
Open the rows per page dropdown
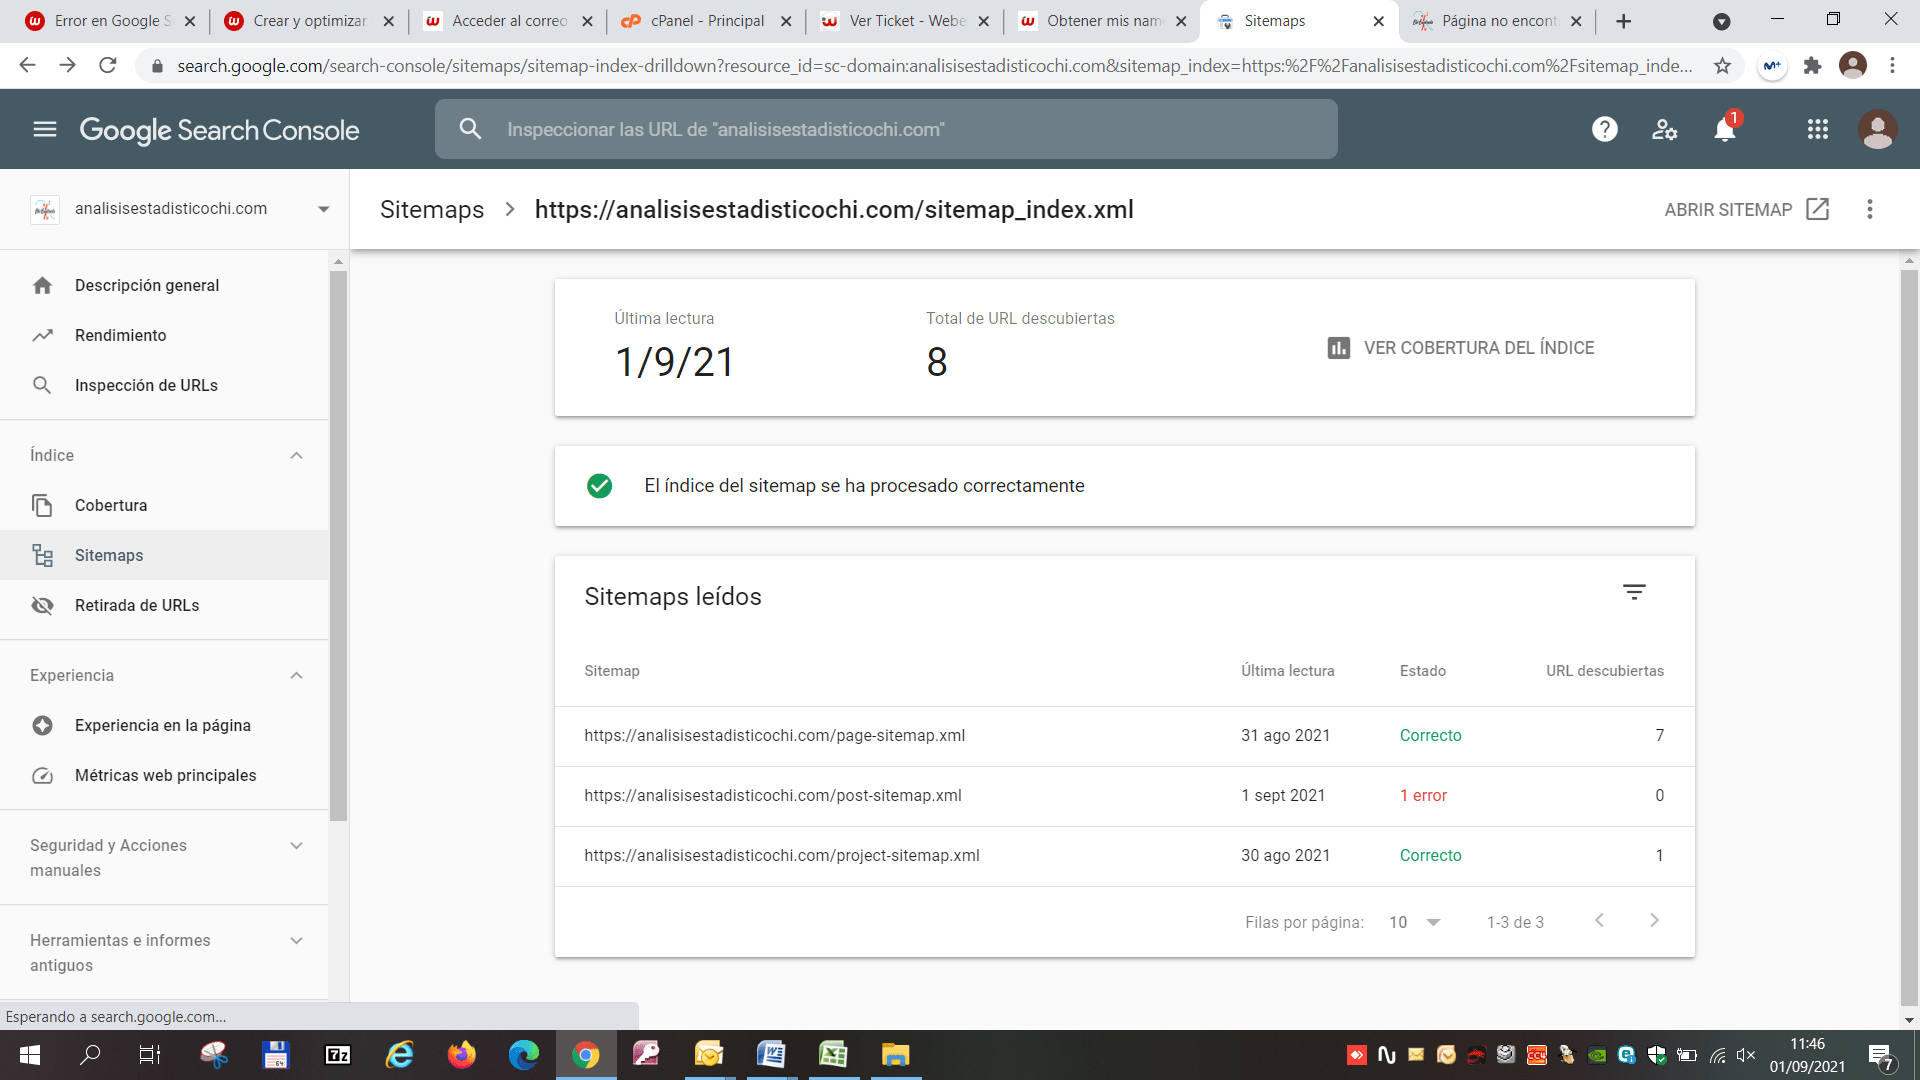pos(1415,922)
